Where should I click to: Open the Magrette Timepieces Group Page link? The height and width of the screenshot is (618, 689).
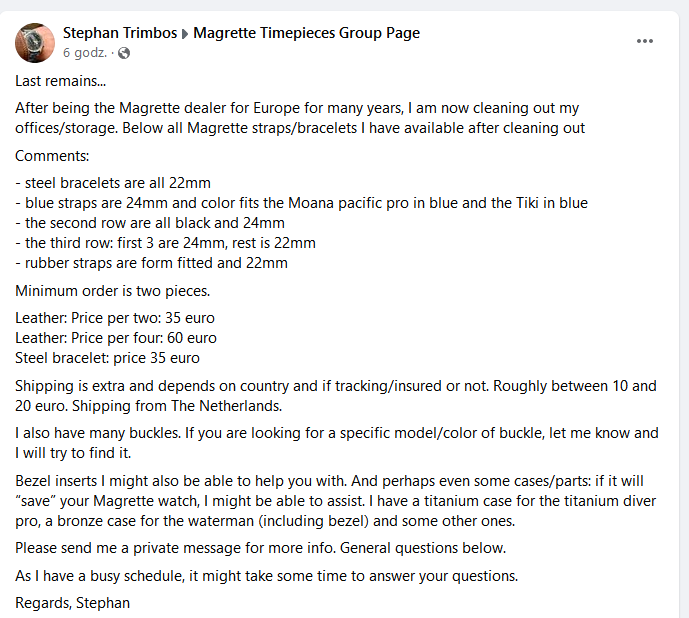pos(306,33)
